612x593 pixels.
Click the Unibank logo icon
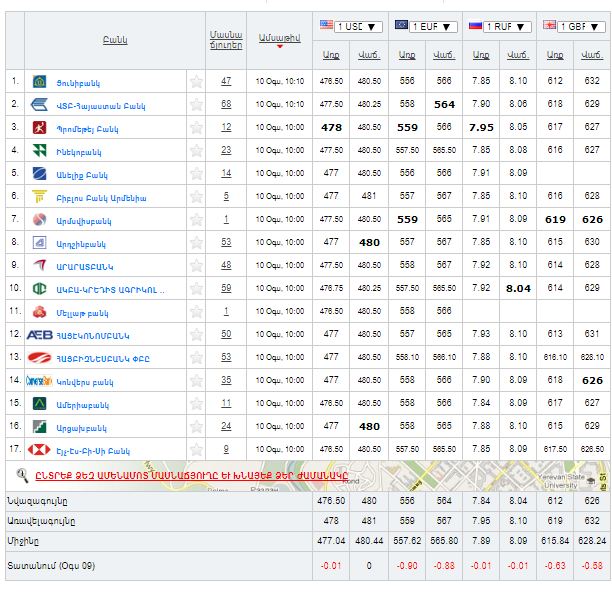click(x=40, y=81)
